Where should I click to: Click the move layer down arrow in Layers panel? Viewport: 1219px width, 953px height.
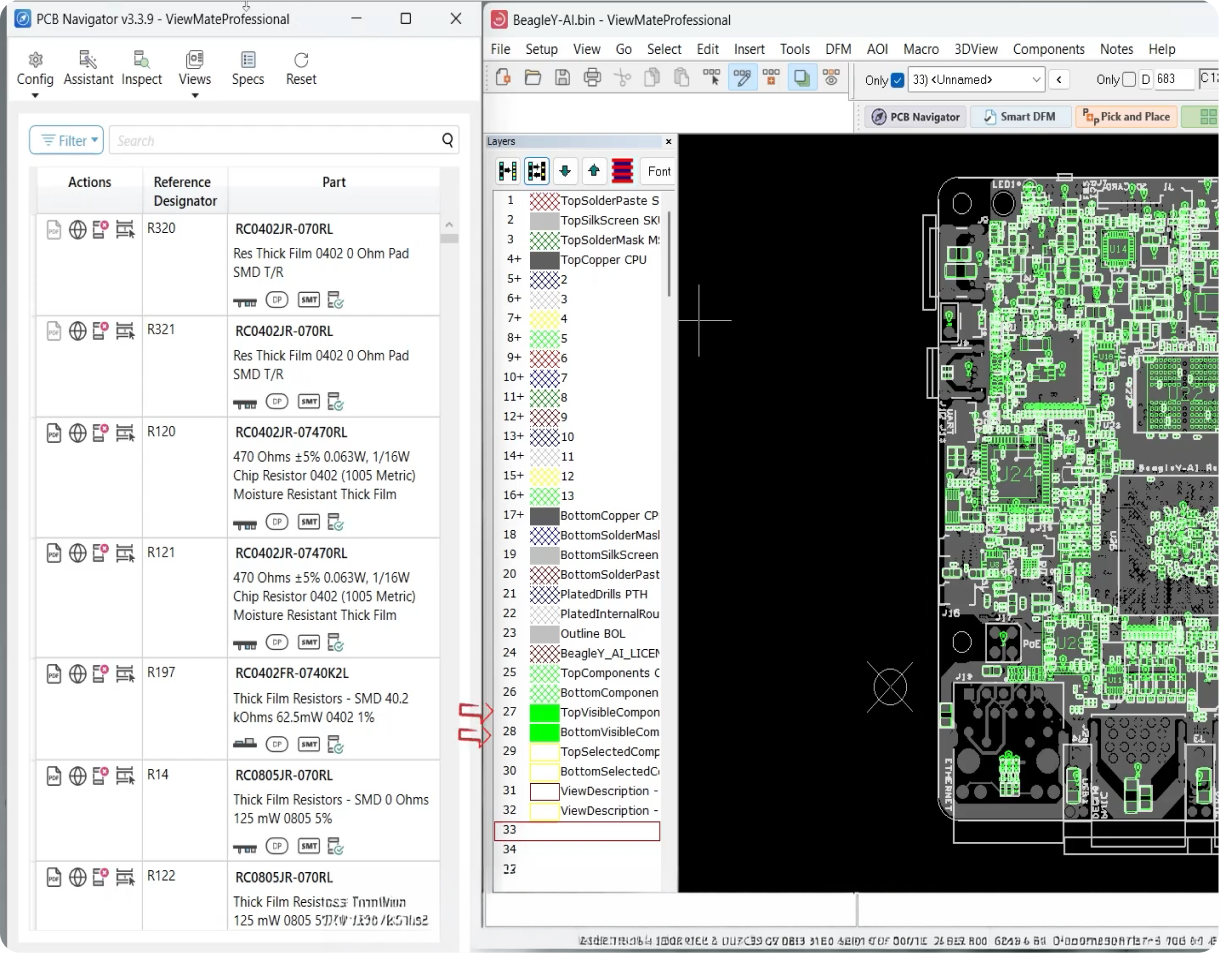(x=565, y=171)
